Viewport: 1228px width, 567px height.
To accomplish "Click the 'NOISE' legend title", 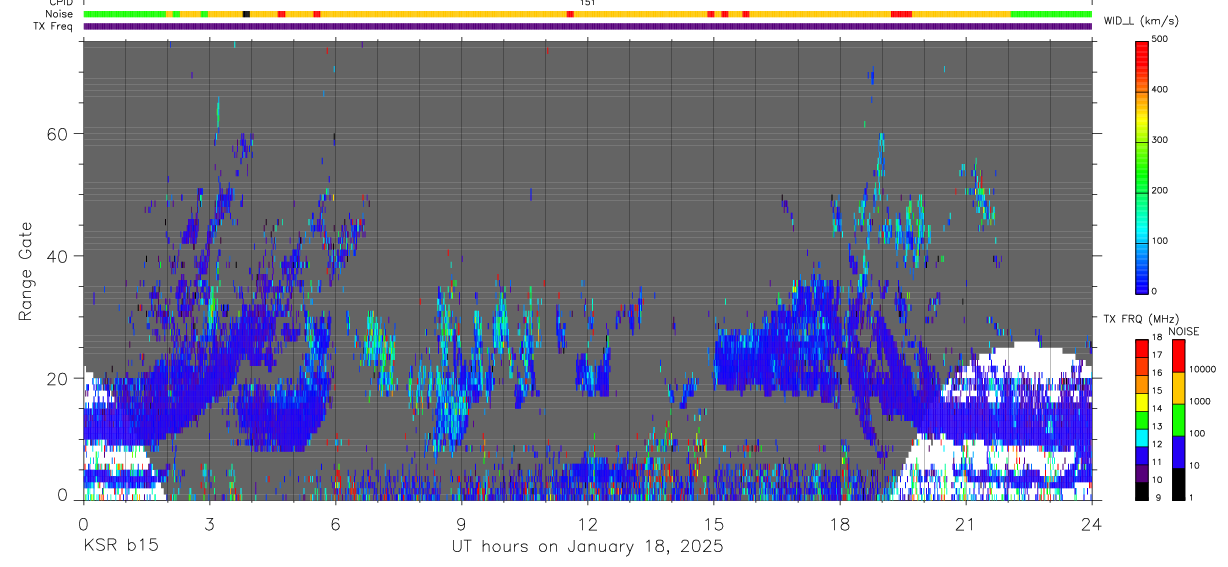I will 1184,331.
